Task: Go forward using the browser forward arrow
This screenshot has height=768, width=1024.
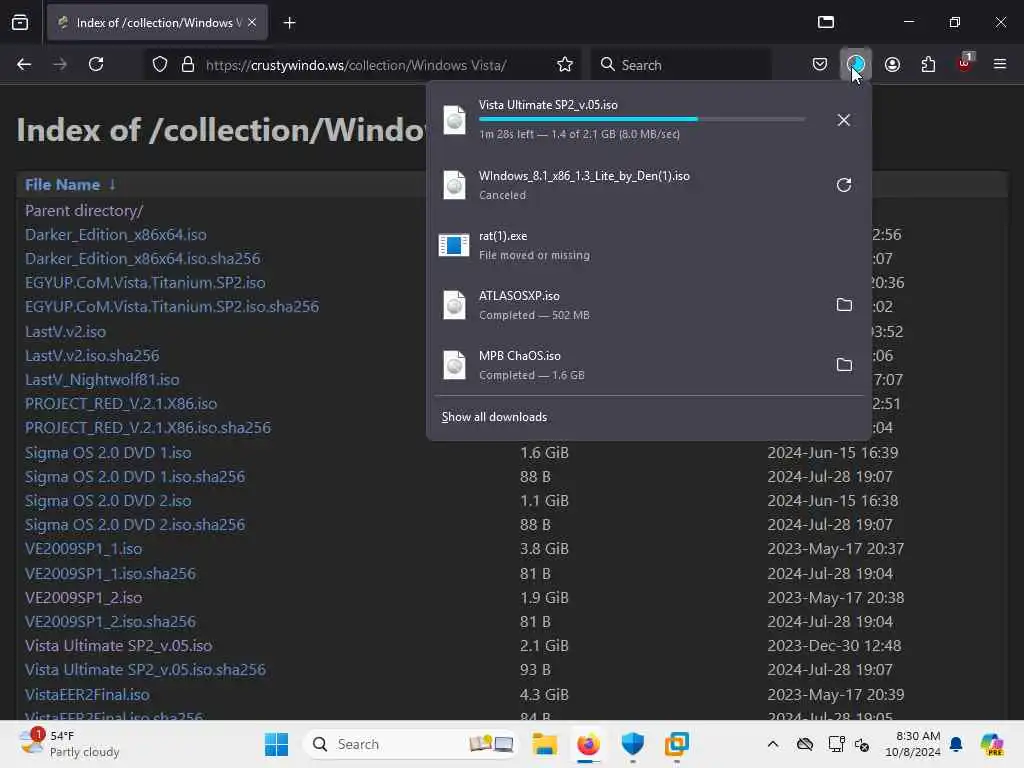Action: pos(60,64)
